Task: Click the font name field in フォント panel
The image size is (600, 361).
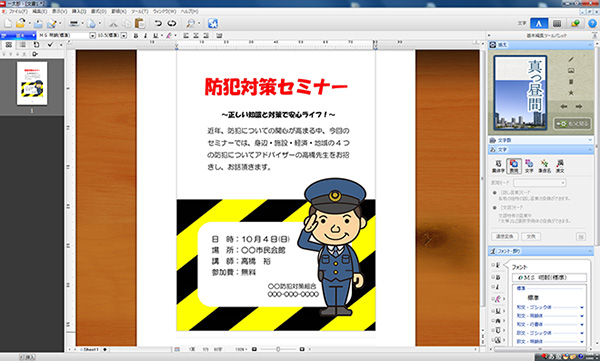Action: 549,278
